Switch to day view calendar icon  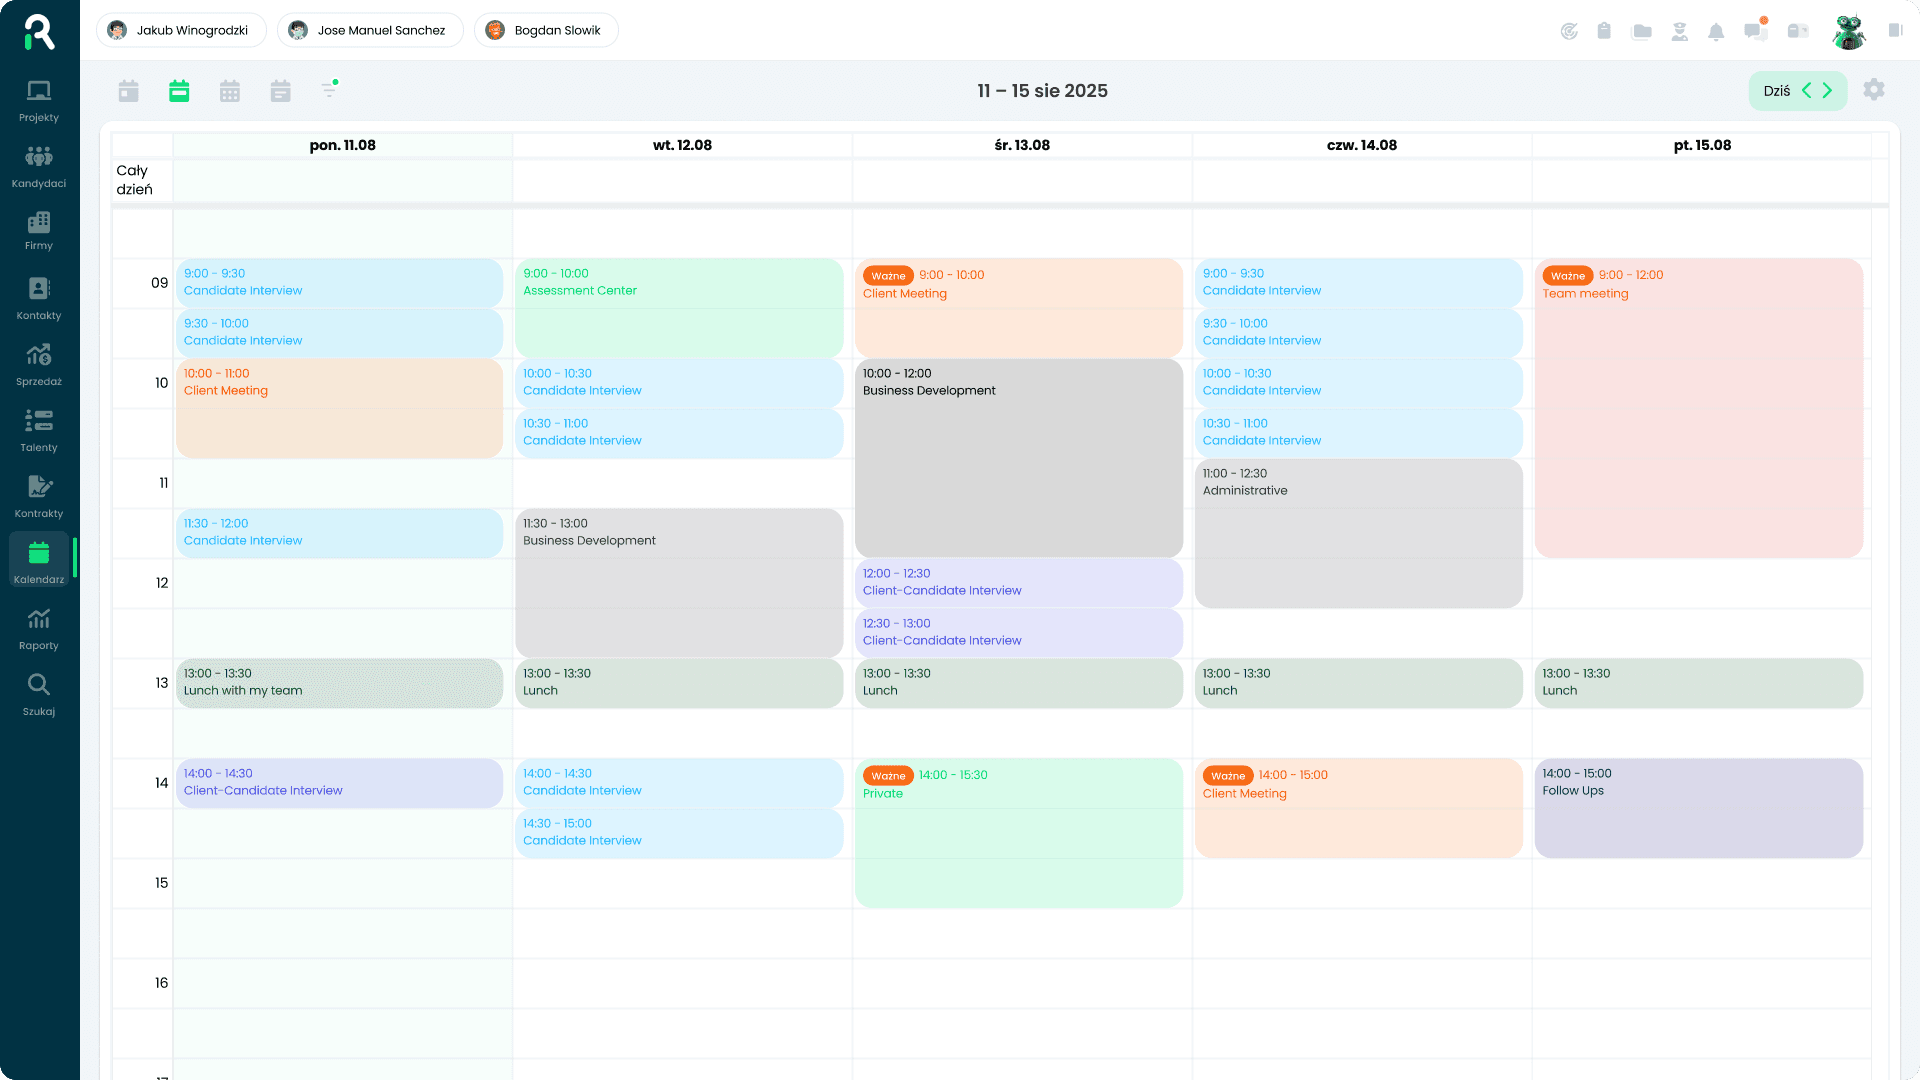(129, 91)
